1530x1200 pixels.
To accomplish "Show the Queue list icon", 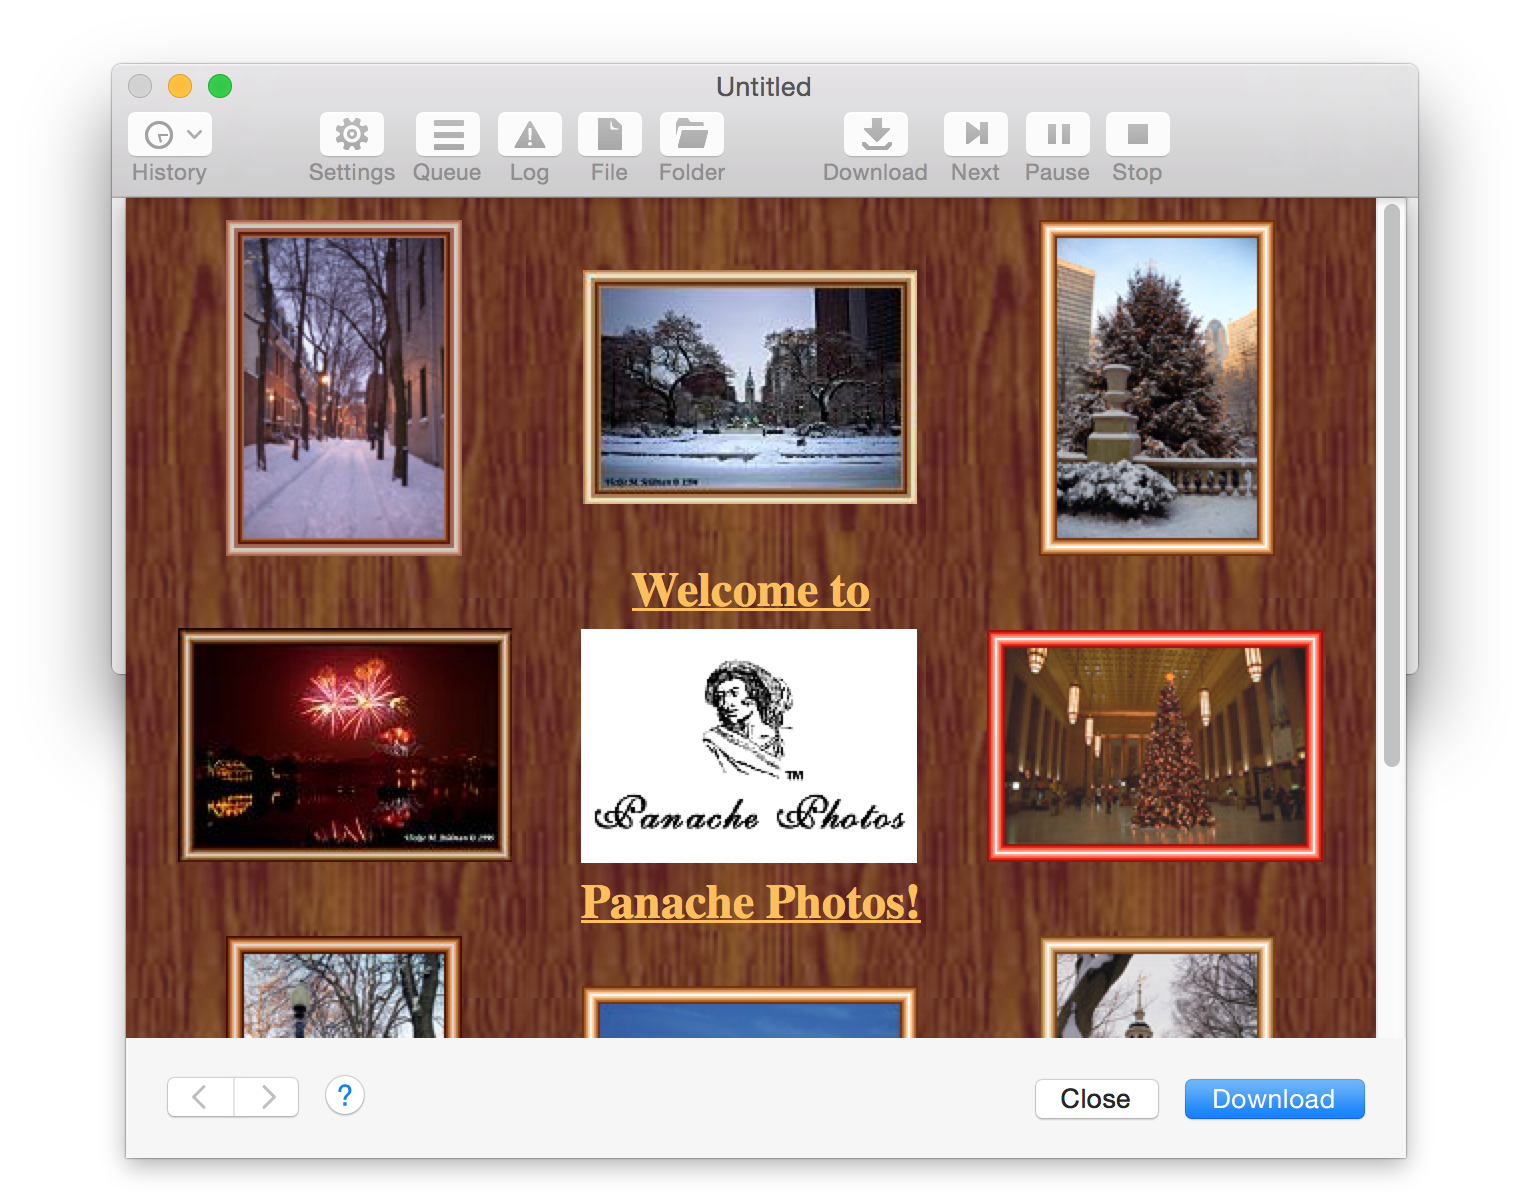I will [x=447, y=134].
